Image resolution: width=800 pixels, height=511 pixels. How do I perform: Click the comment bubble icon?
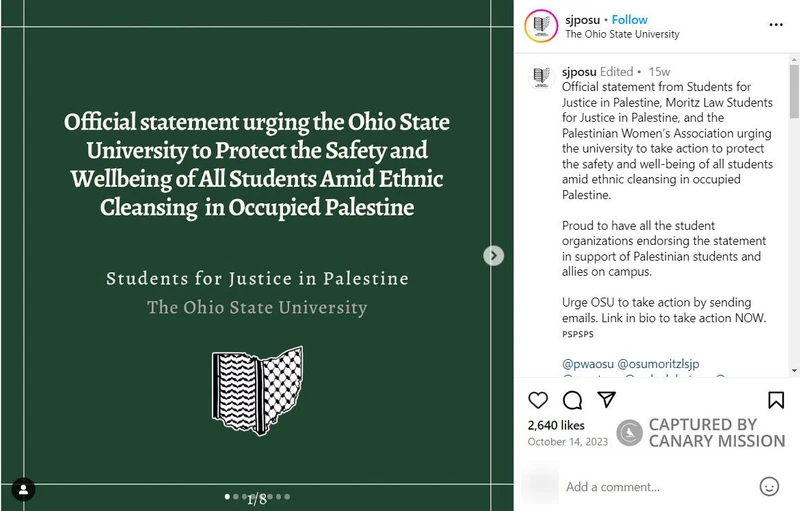(x=572, y=400)
